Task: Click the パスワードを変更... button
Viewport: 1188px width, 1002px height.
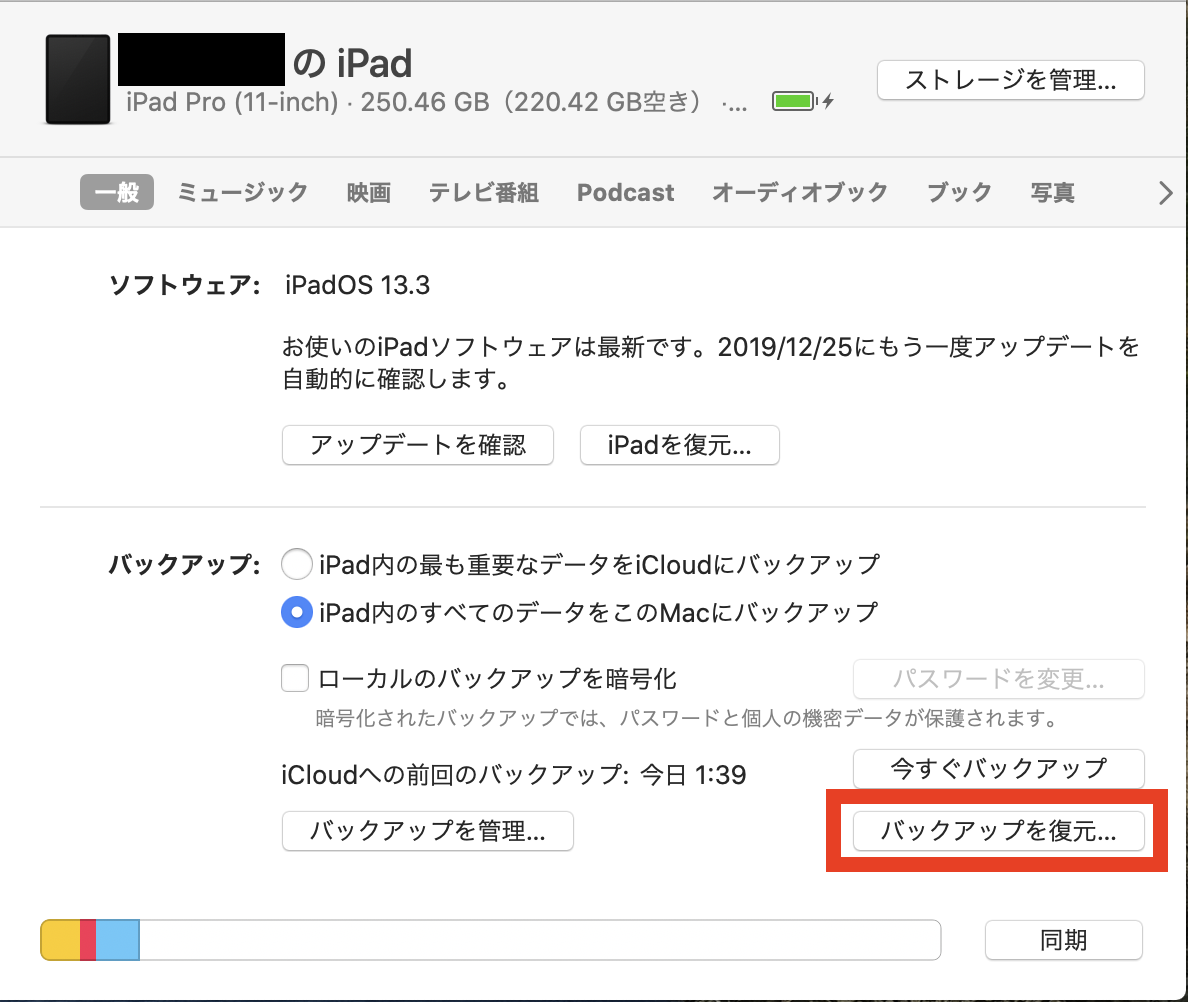Action: (999, 679)
